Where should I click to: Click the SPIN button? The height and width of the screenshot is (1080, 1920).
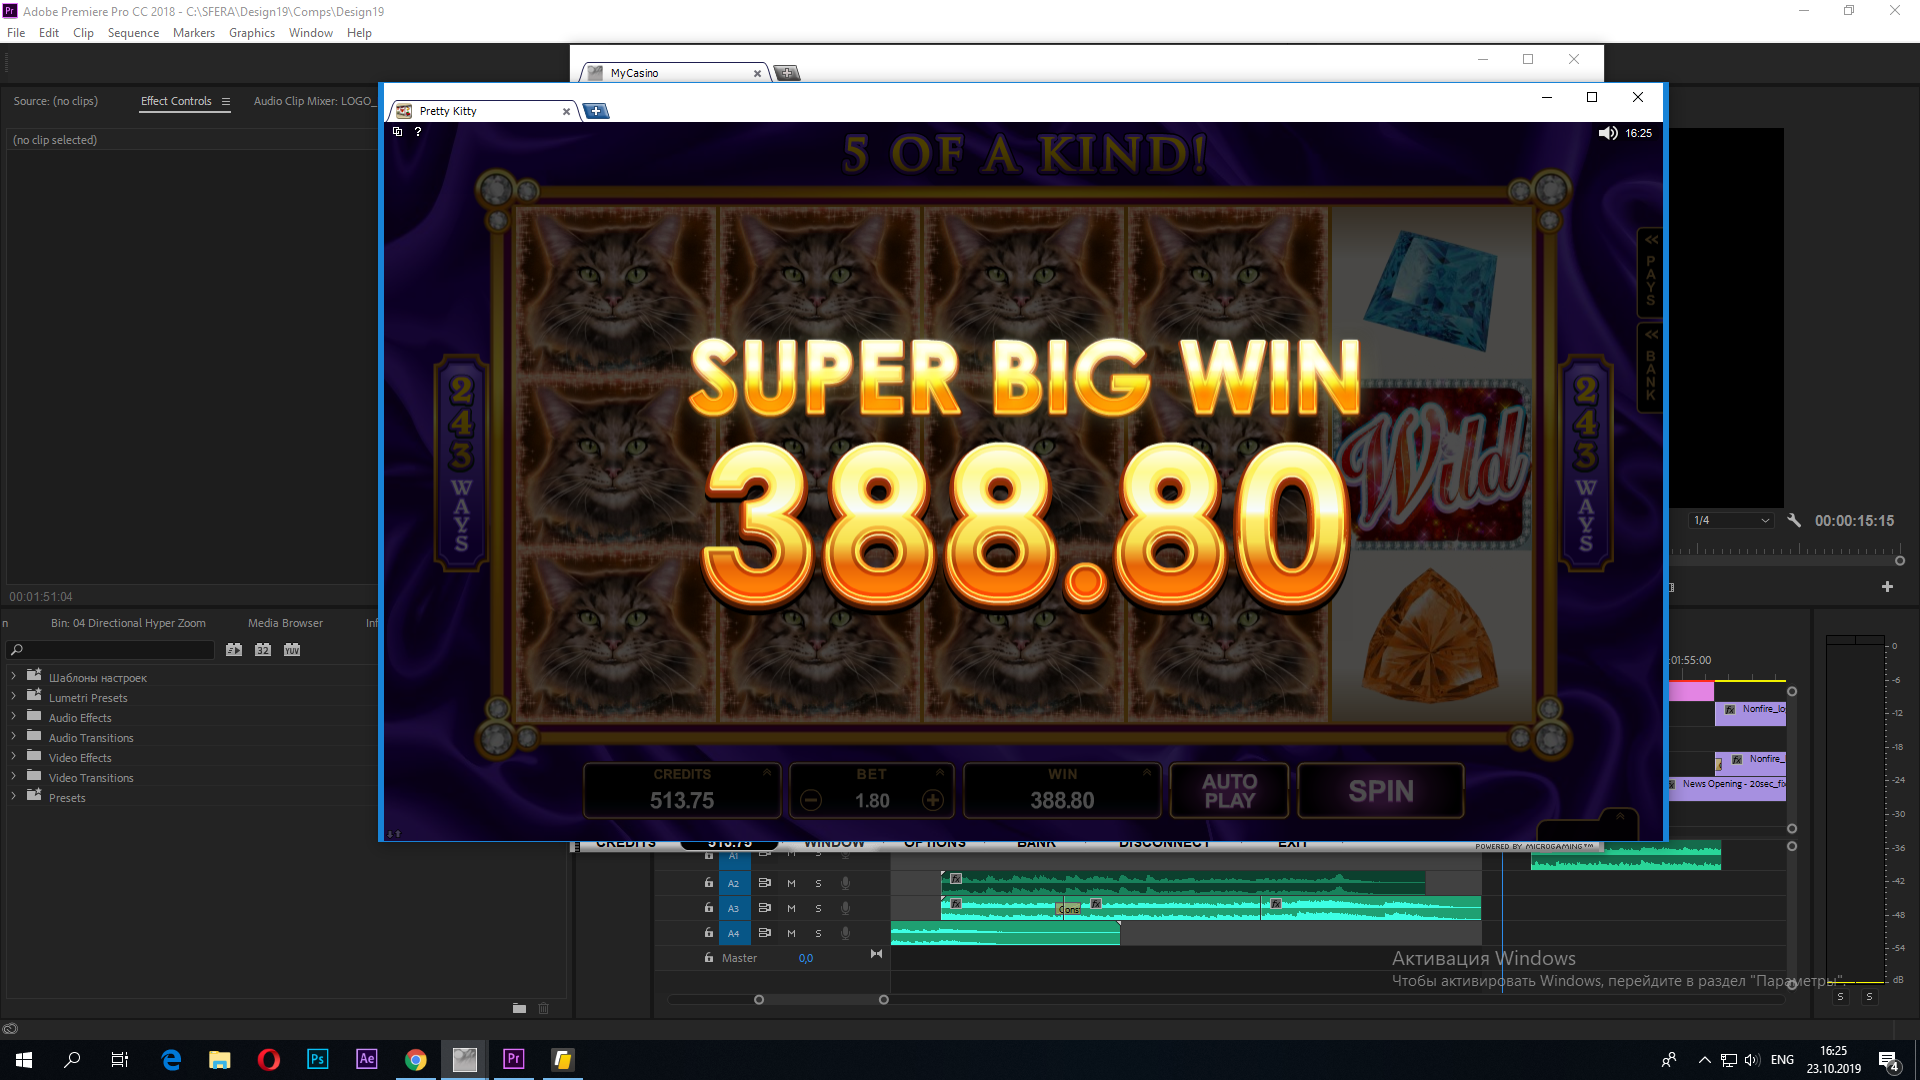click(1381, 791)
